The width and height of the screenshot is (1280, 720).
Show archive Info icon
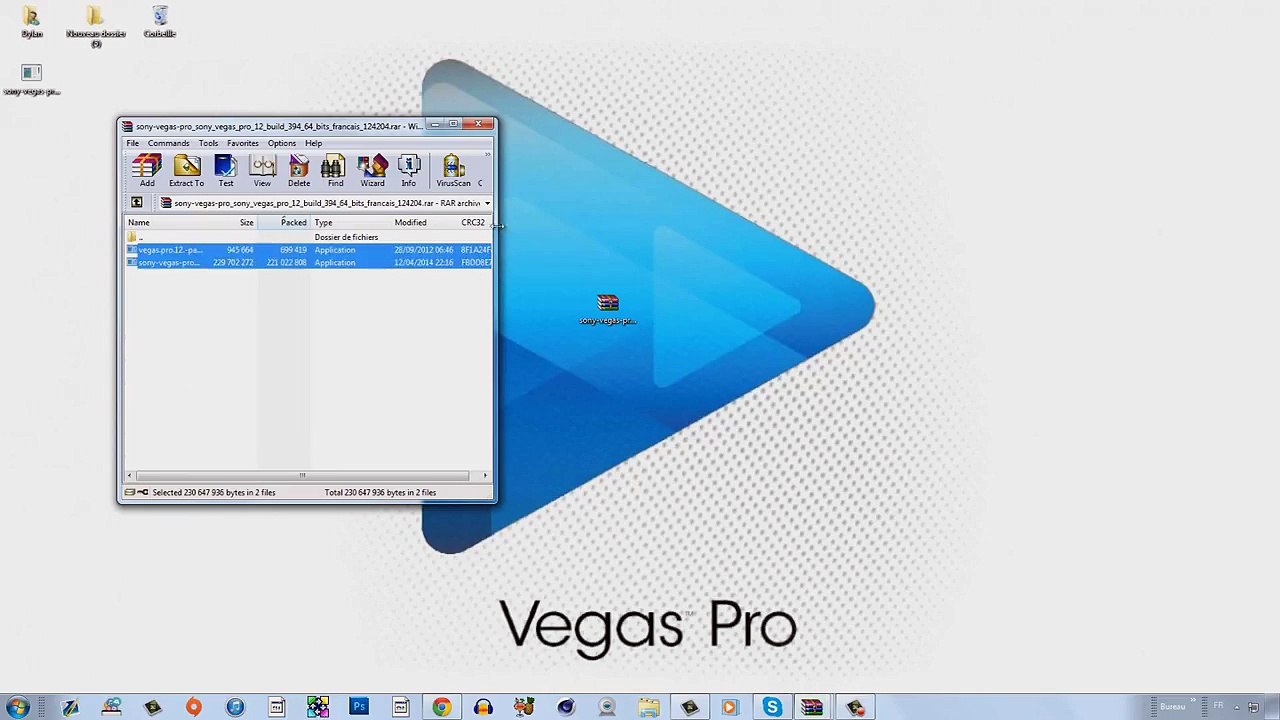pos(408,171)
